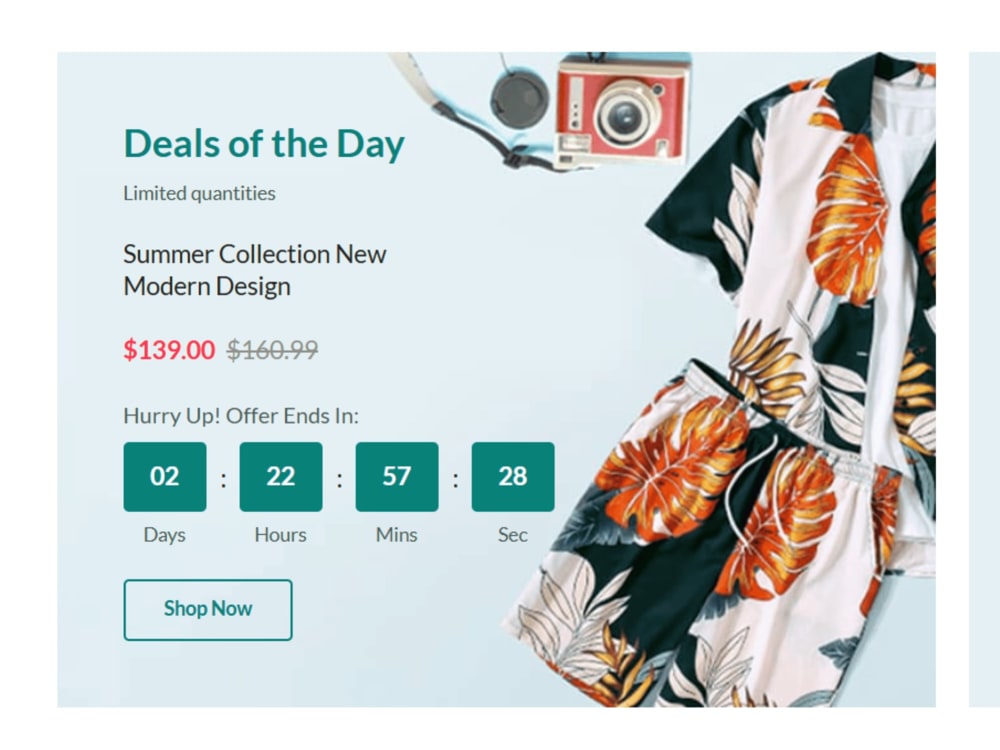Click the 28 seconds countdown box
Image resolution: width=1000 pixels, height=750 pixels.
tap(513, 476)
